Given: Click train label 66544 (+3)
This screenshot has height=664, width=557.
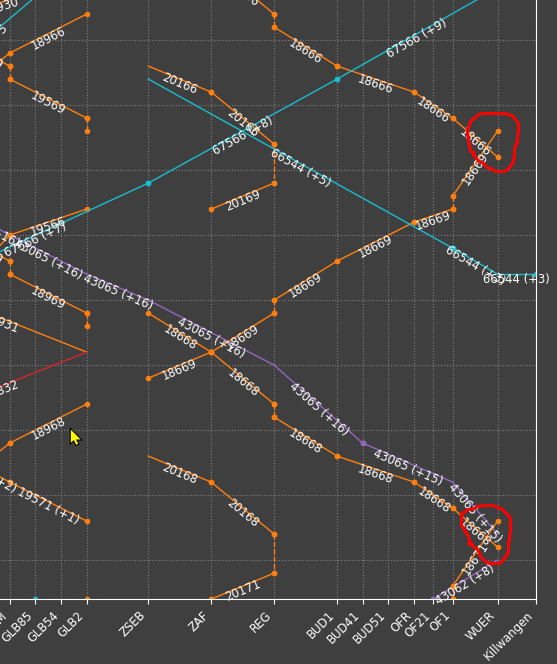Looking at the screenshot, I should click(x=516, y=279).
